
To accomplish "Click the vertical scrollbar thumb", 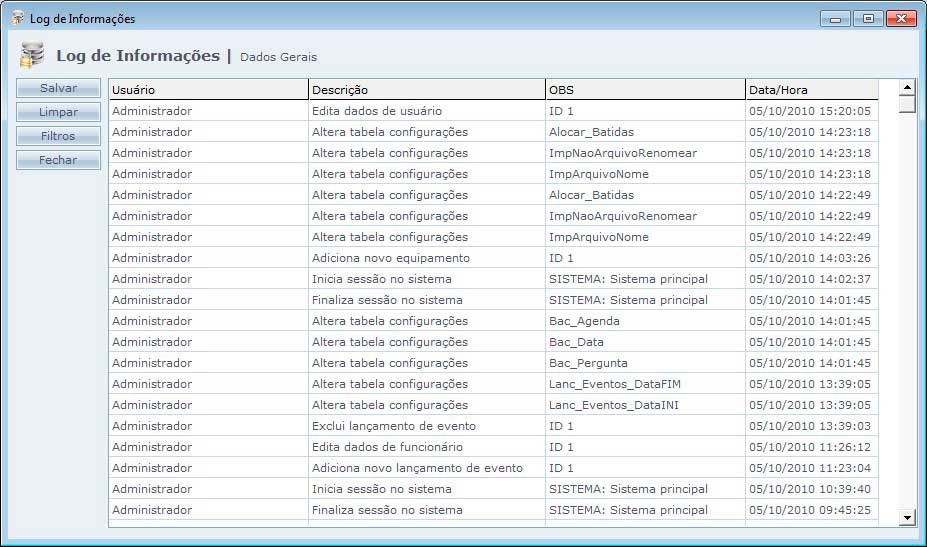I will click(907, 105).
